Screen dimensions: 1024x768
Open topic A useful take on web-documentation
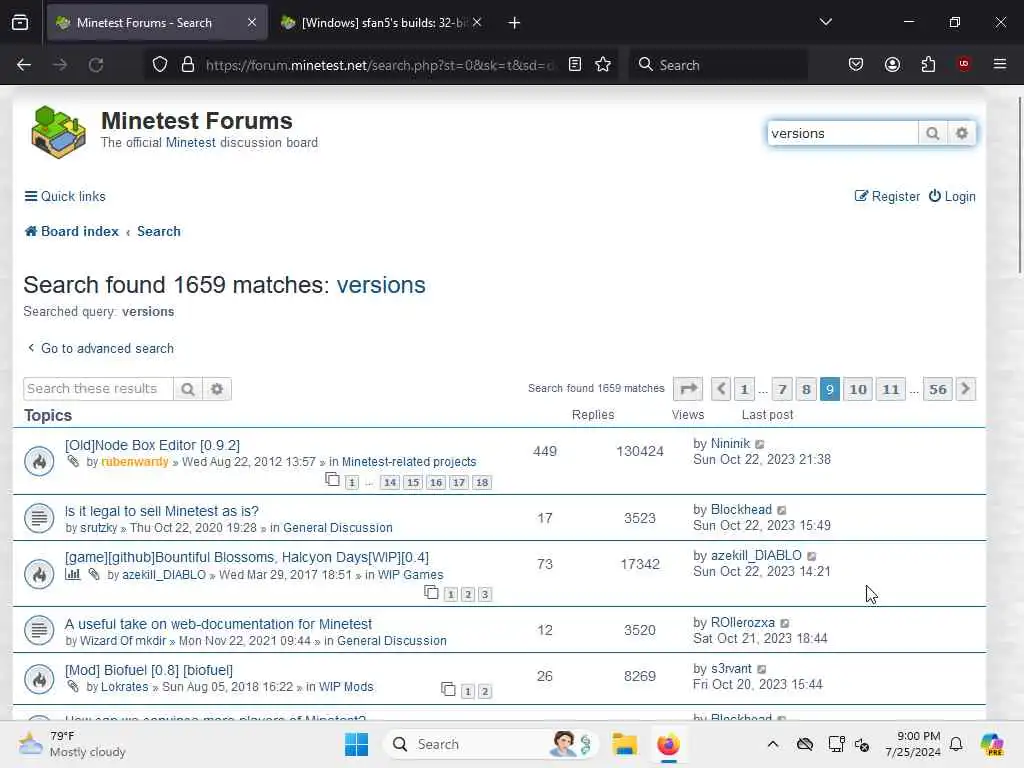click(x=218, y=624)
